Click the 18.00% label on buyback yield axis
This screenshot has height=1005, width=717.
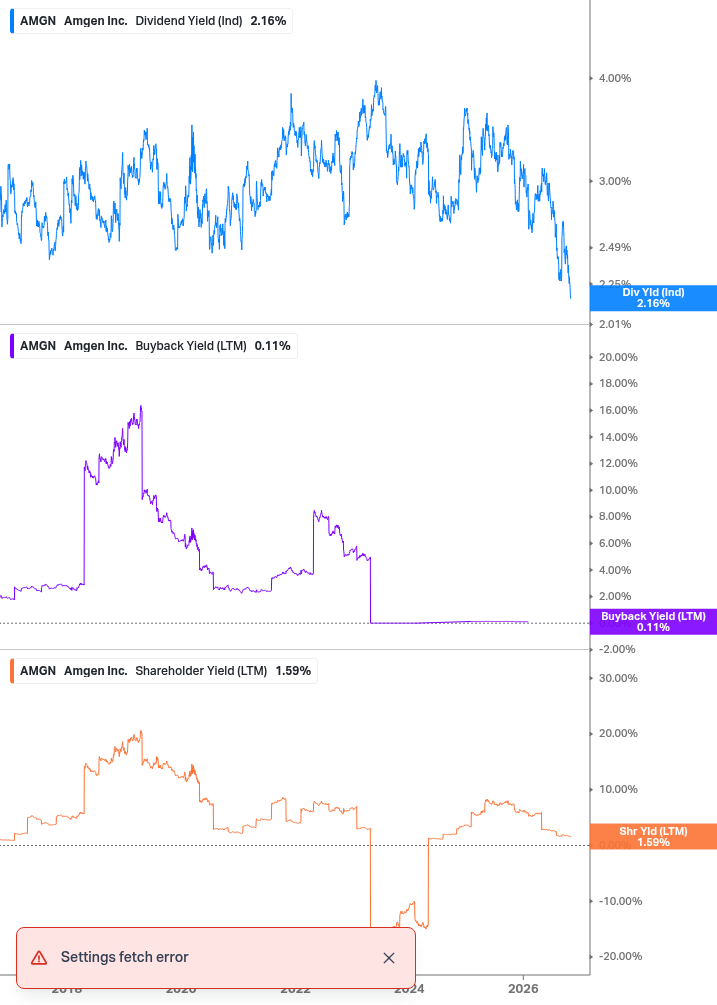coord(618,383)
